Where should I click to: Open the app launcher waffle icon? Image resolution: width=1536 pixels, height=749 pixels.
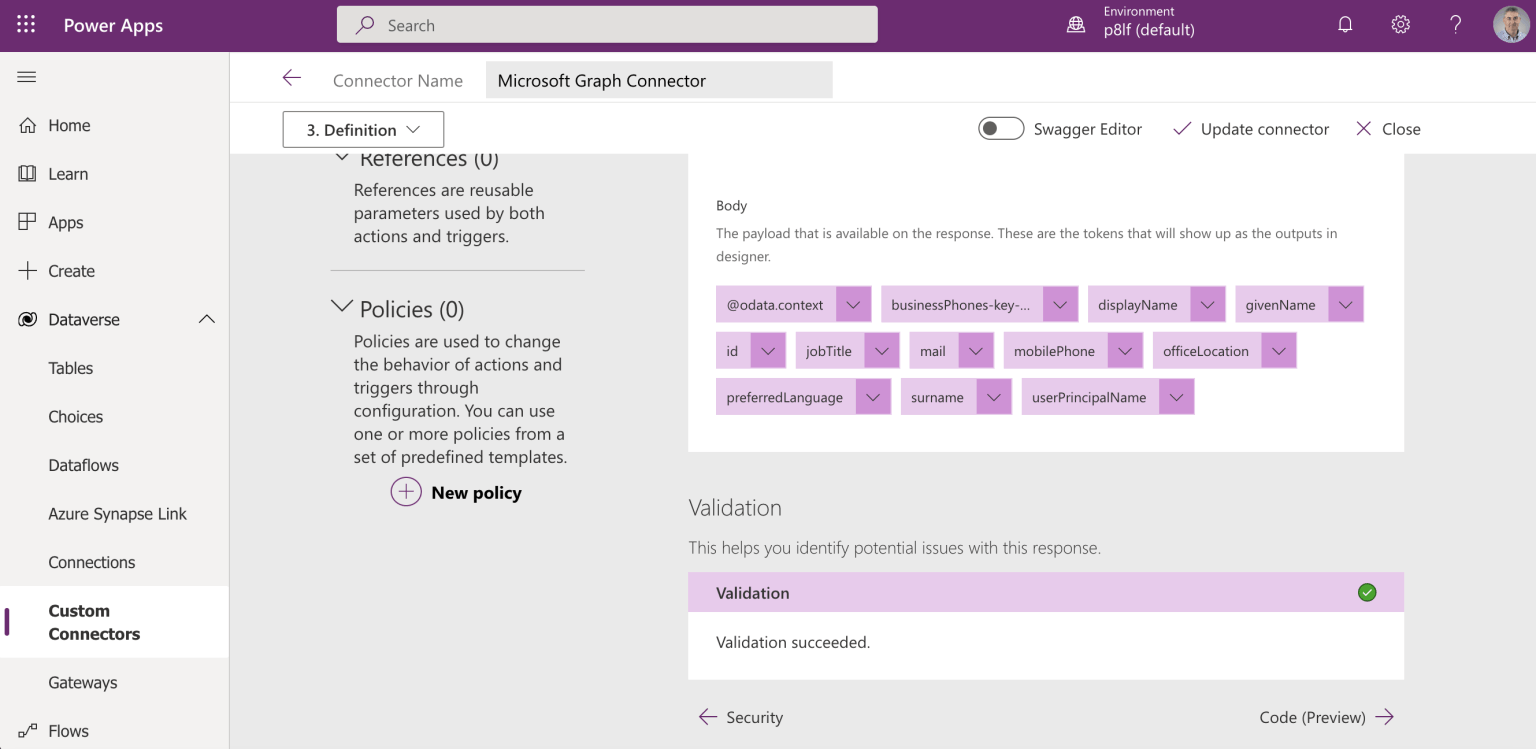(26, 25)
